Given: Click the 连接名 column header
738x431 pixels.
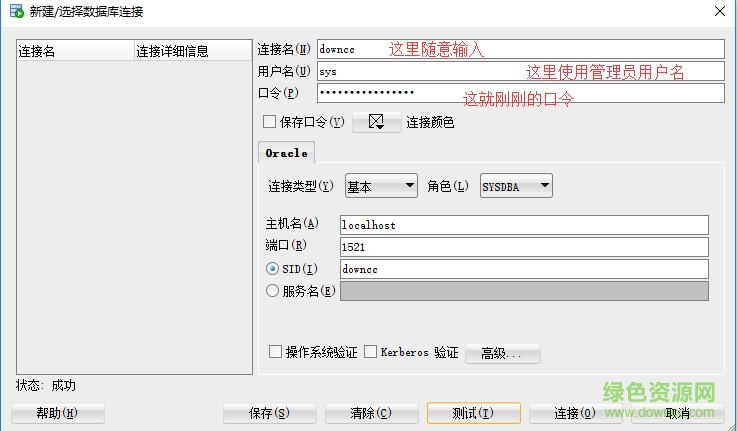Looking at the screenshot, I should tap(75, 51).
